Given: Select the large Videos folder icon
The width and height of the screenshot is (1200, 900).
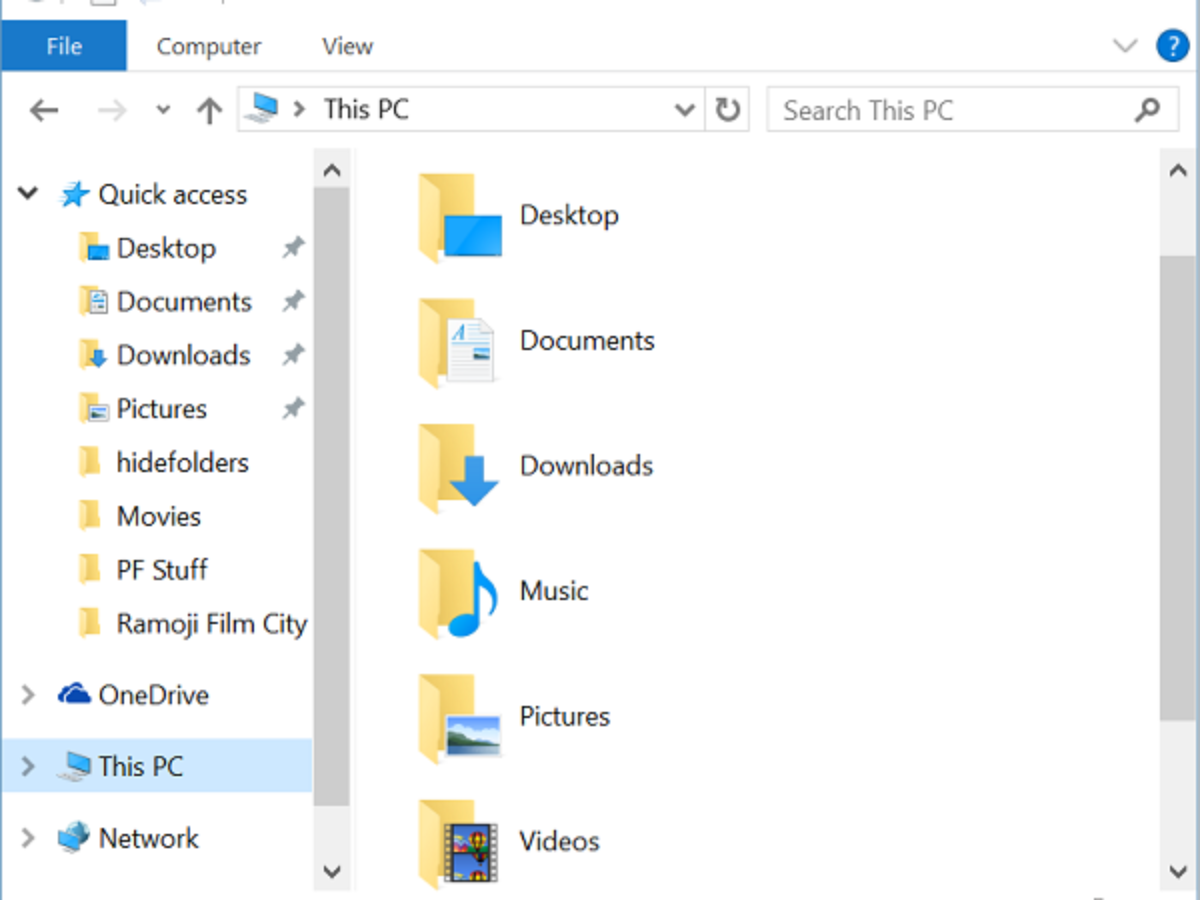Looking at the screenshot, I should (458, 843).
